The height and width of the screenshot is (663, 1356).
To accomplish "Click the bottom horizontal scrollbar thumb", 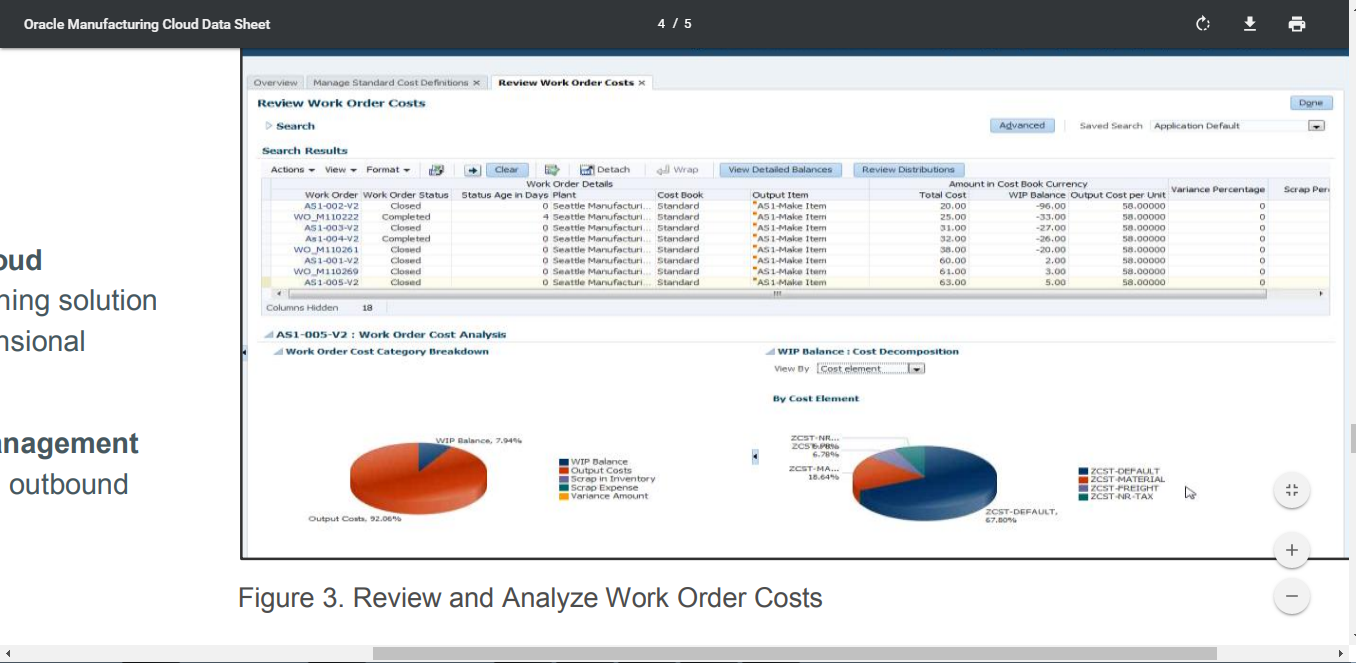I will tap(794, 653).
